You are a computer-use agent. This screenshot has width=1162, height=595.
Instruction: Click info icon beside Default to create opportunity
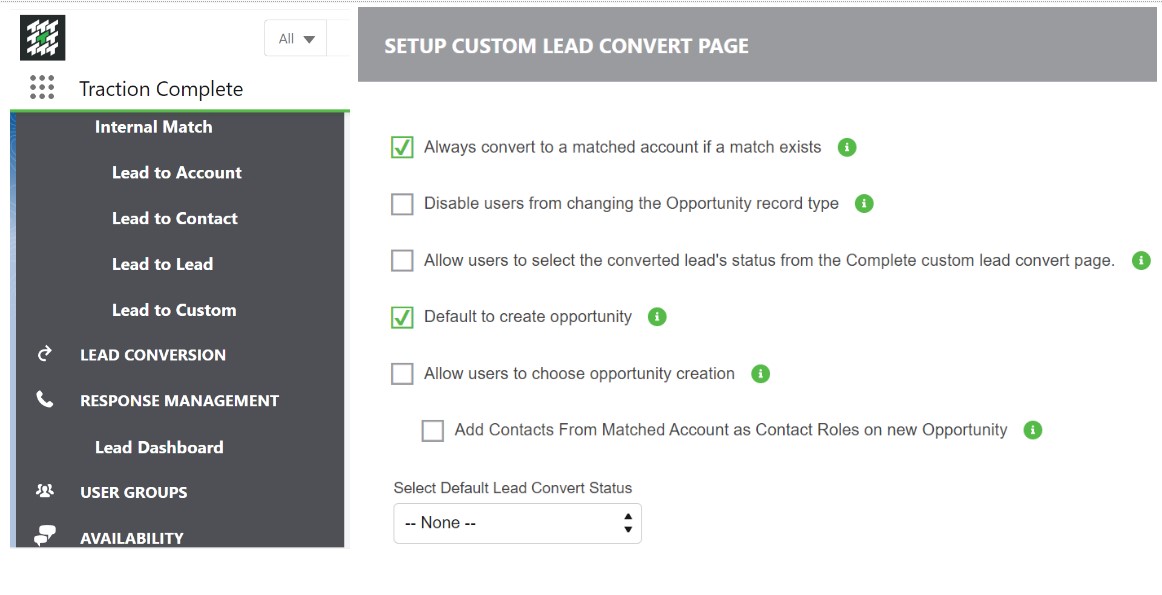pyautogui.click(x=657, y=317)
